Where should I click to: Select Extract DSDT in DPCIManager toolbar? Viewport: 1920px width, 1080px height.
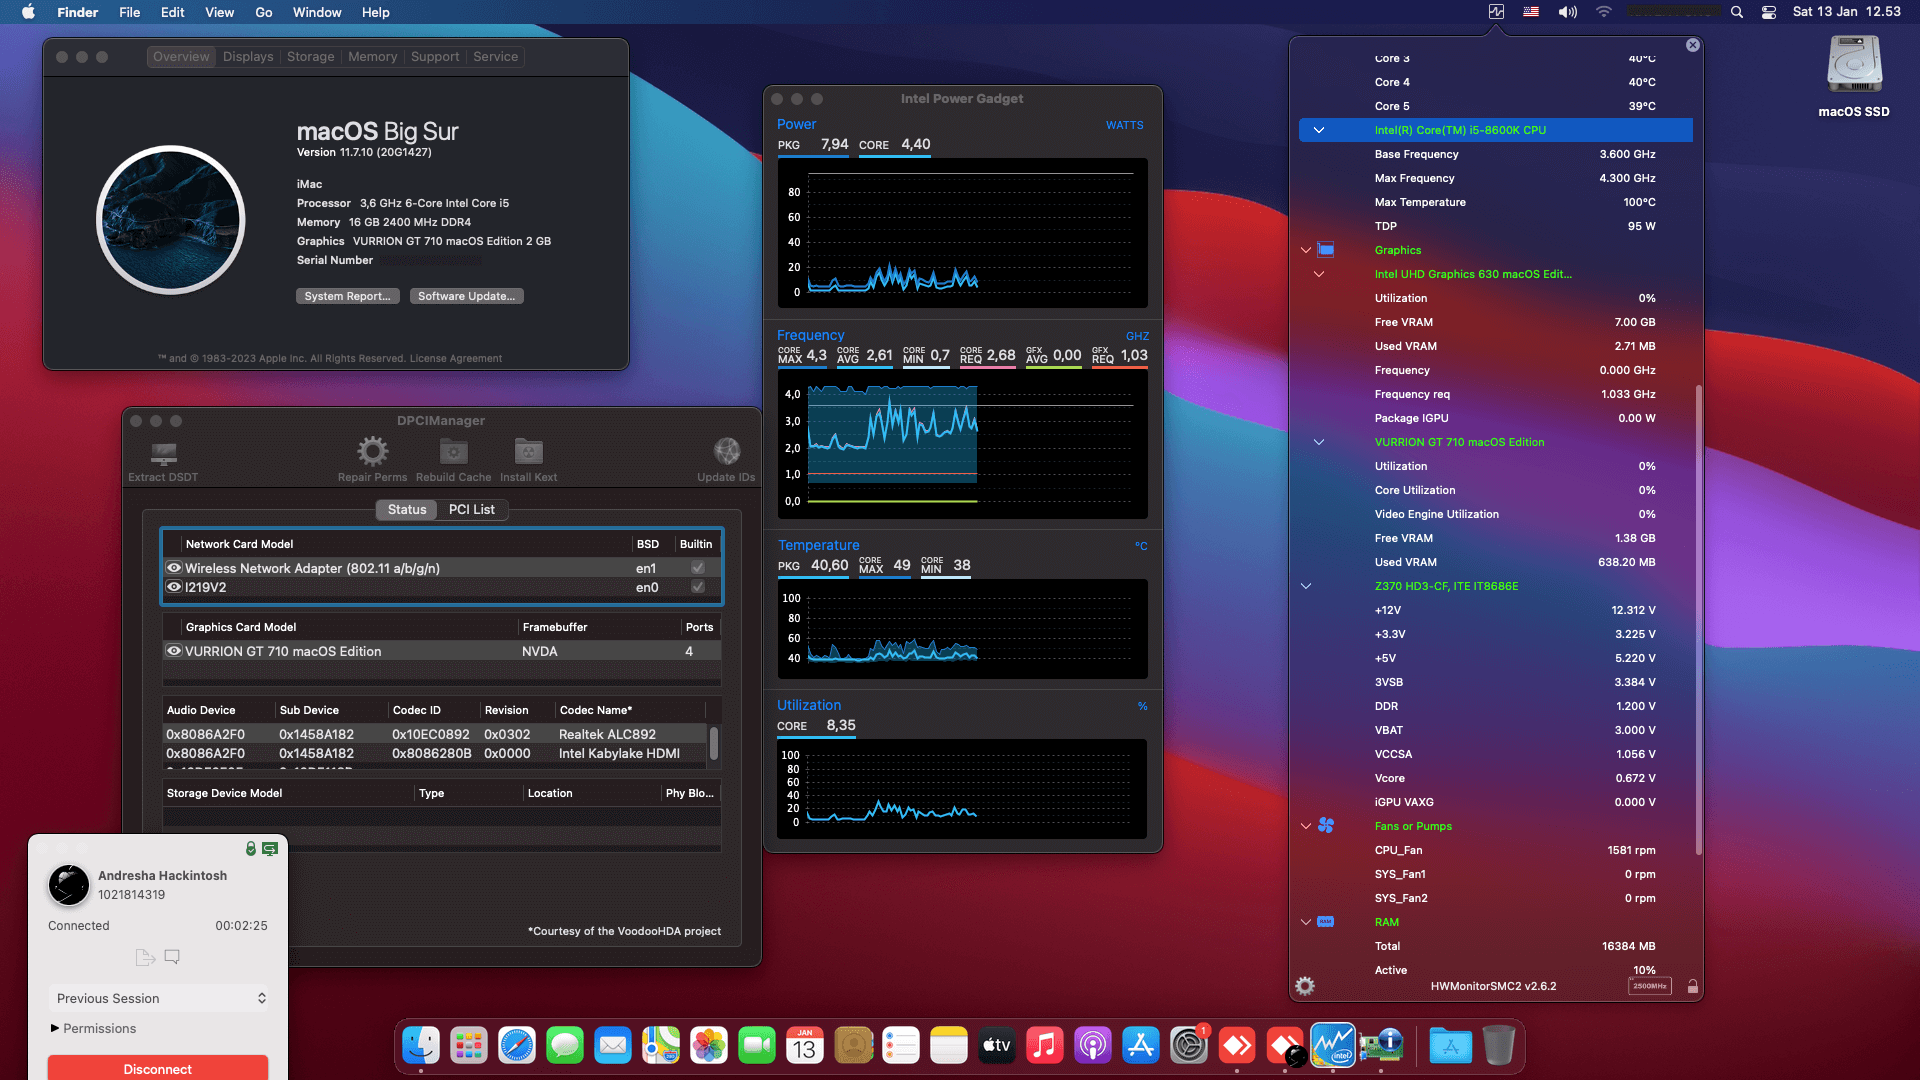162,455
